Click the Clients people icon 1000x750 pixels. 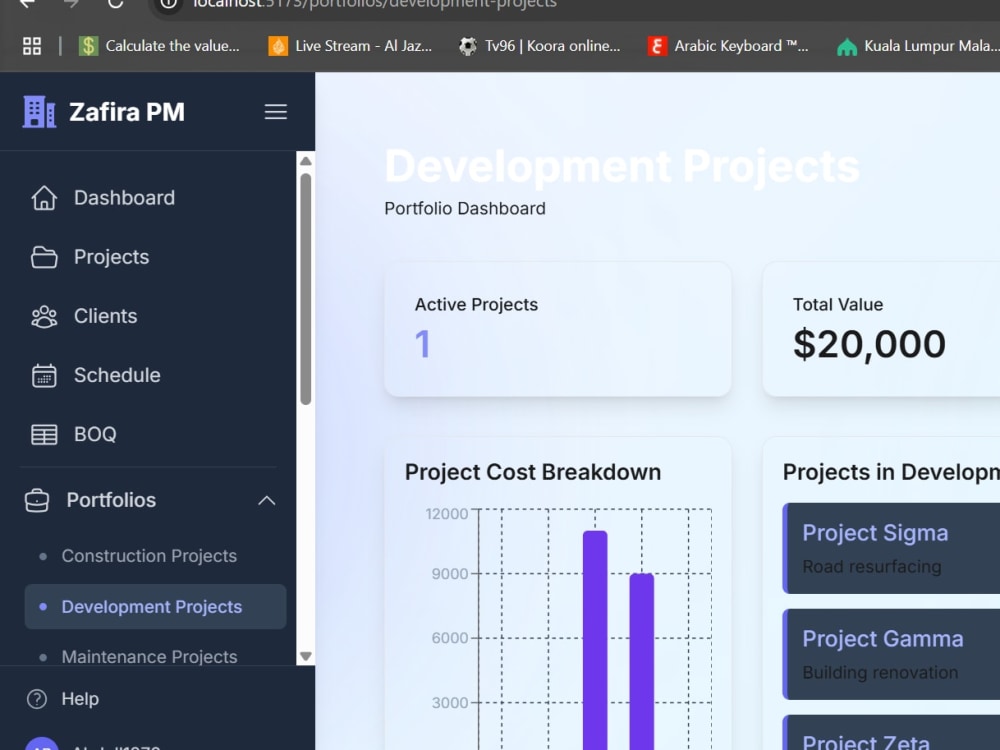coord(44,316)
